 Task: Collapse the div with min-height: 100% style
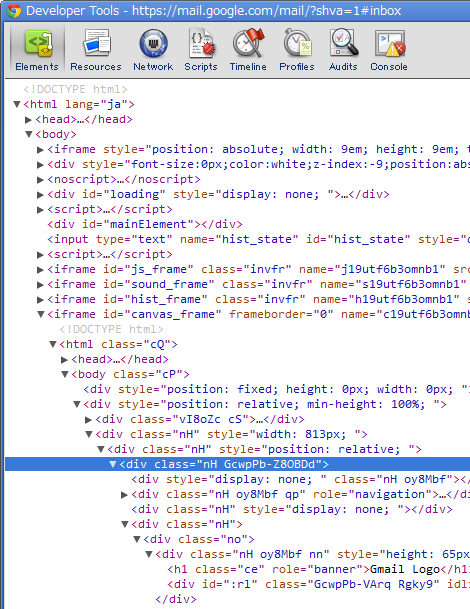(x=77, y=404)
